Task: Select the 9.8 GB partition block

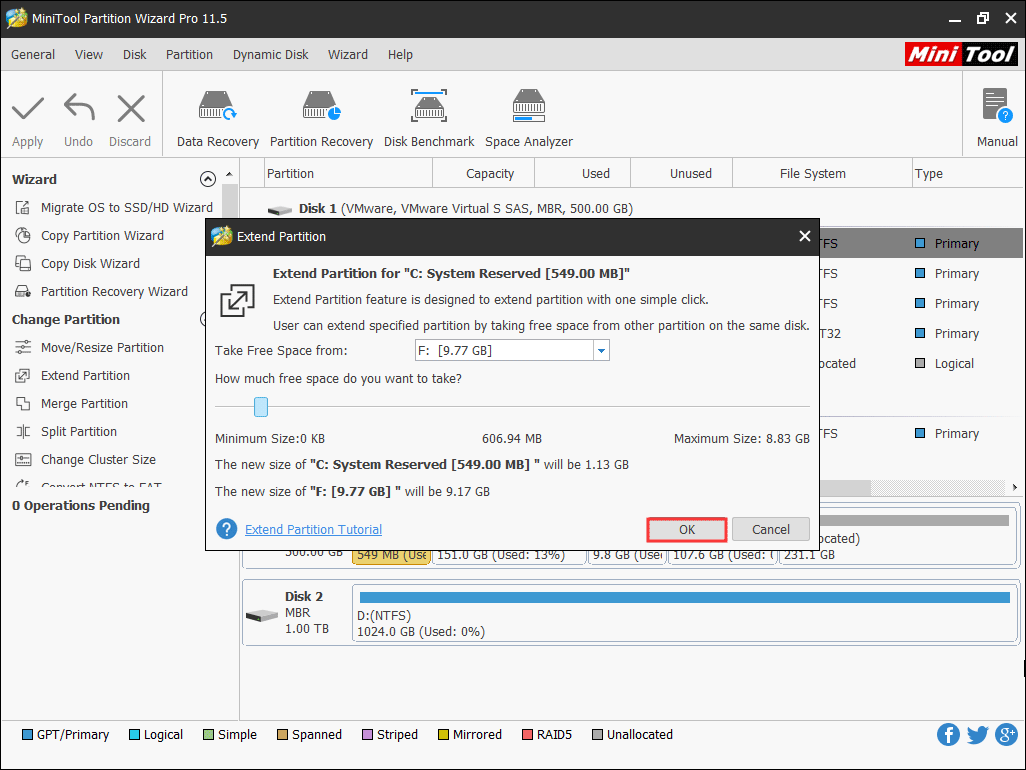Action: coord(626,555)
